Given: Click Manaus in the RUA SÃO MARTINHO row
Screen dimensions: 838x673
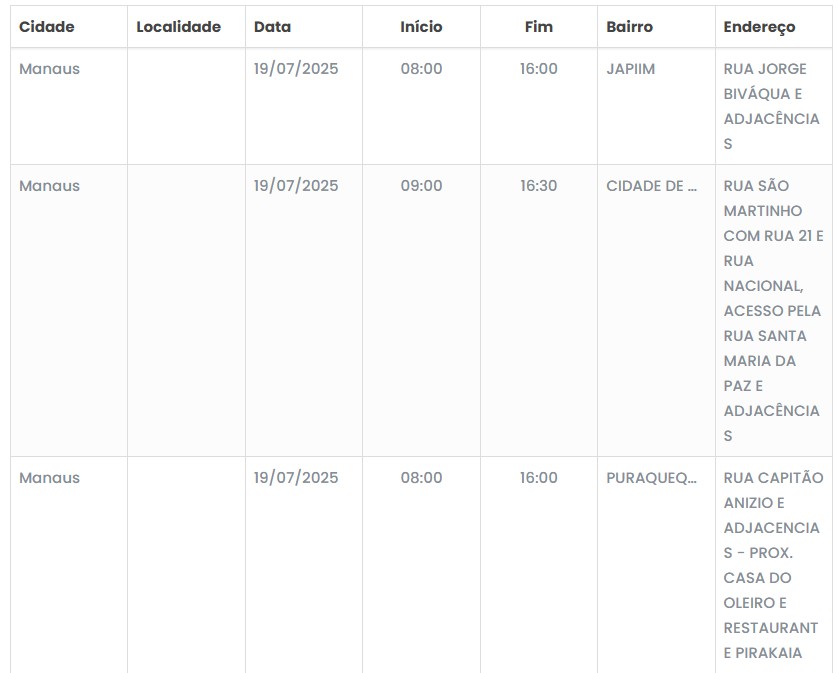Looking at the screenshot, I should point(49,186).
